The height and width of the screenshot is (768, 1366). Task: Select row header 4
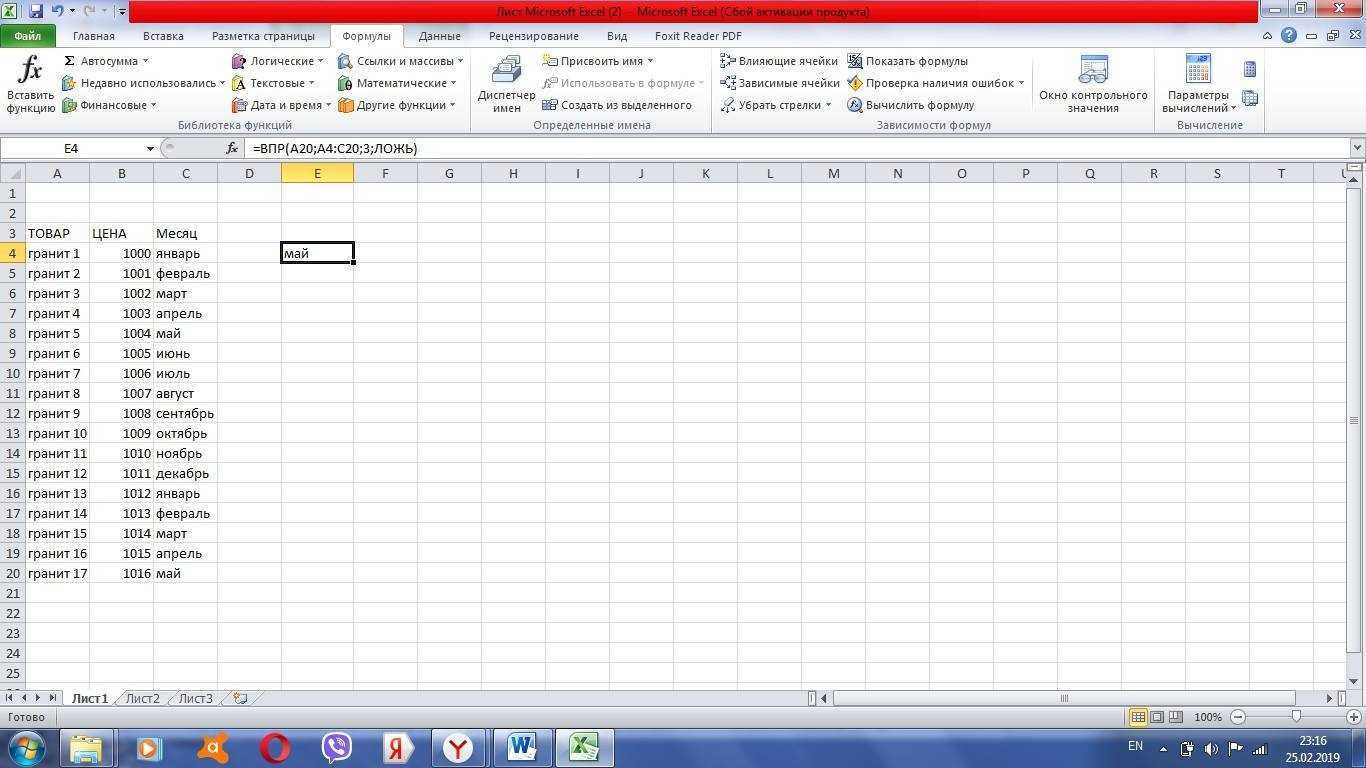click(12, 253)
